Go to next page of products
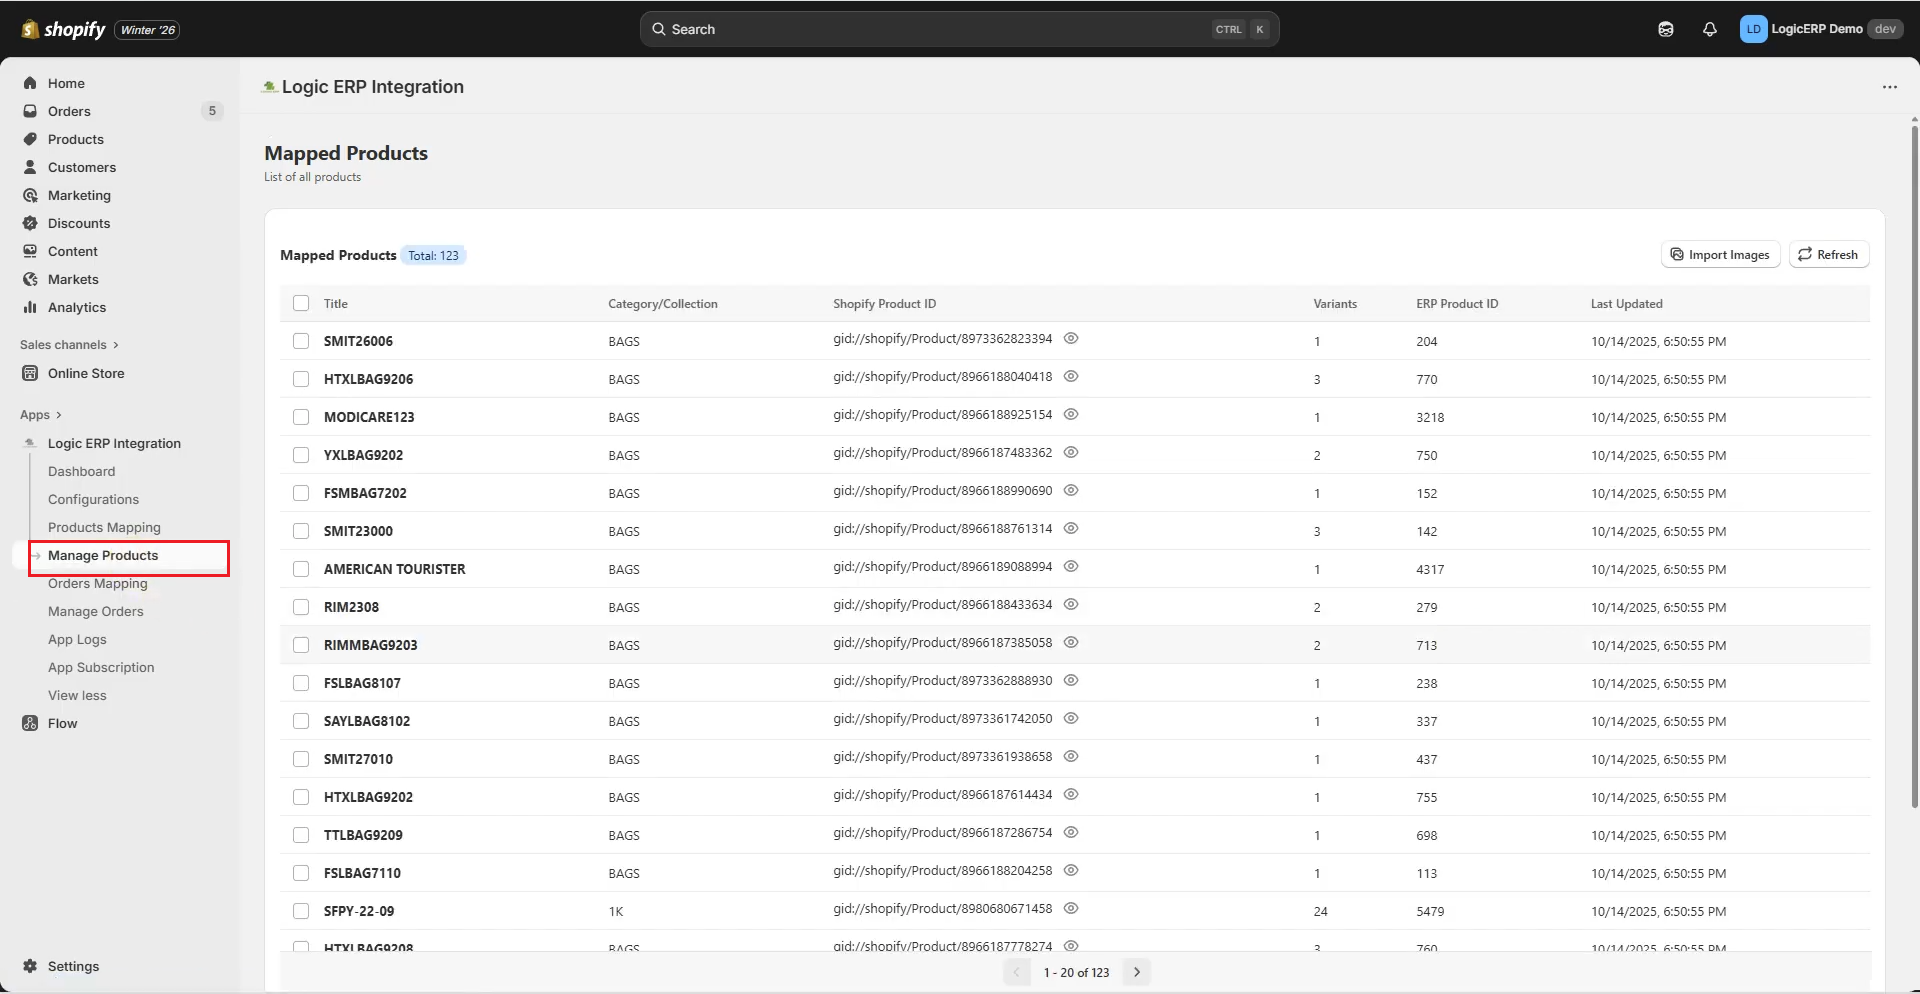1920x994 pixels. 1136,972
